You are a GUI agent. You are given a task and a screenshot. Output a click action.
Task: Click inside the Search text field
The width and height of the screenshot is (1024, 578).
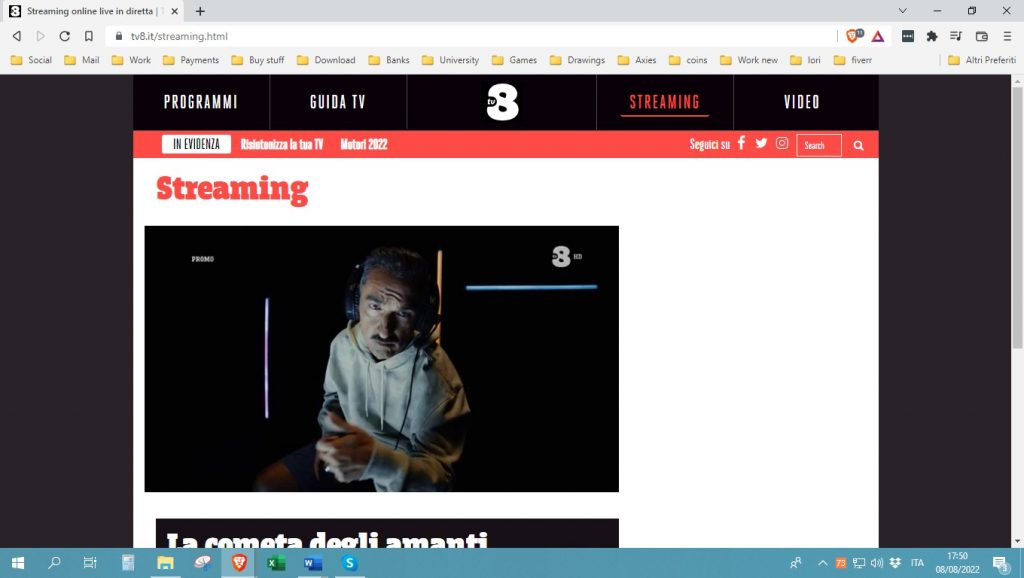click(818, 145)
